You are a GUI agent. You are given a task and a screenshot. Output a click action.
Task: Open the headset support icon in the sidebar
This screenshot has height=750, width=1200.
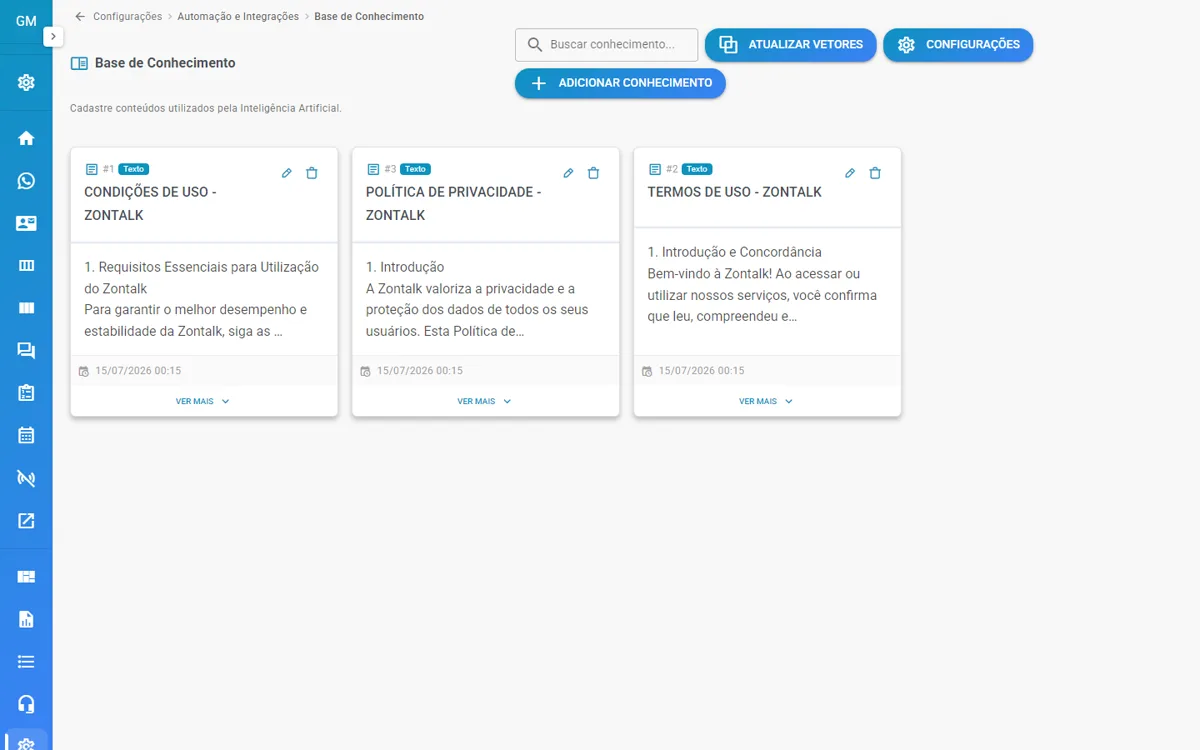coord(26,704)
